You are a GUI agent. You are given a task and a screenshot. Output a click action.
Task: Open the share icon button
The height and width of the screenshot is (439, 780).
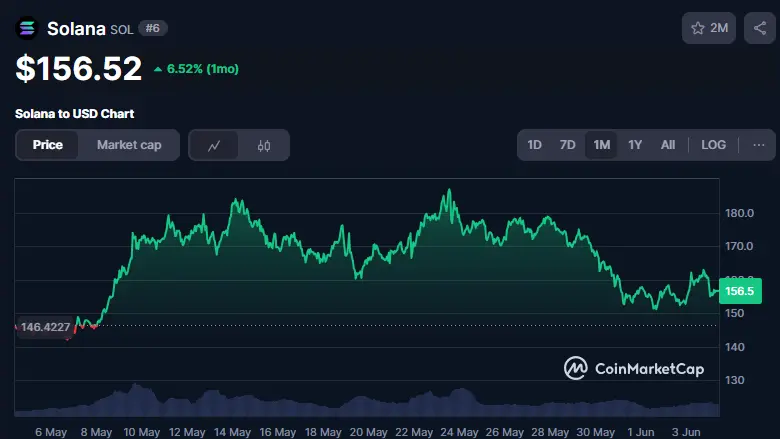tap(760, 28)
